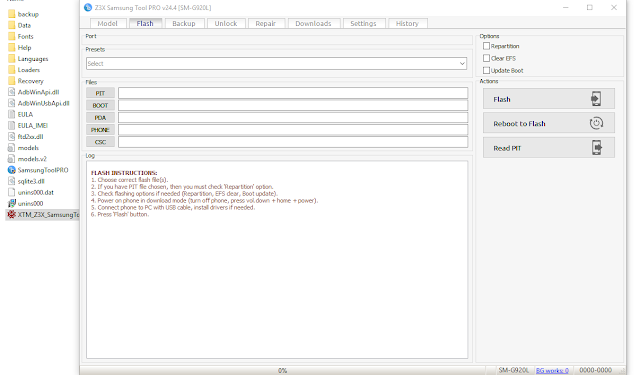Click the PIT file button

tap(100, 93)
